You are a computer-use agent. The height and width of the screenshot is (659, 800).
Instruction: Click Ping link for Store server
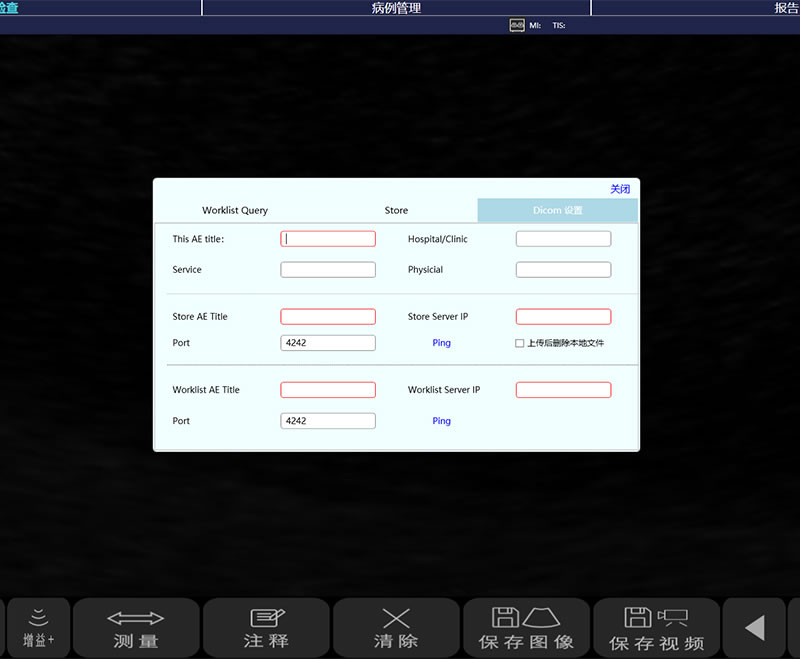(x=441, y=343)
